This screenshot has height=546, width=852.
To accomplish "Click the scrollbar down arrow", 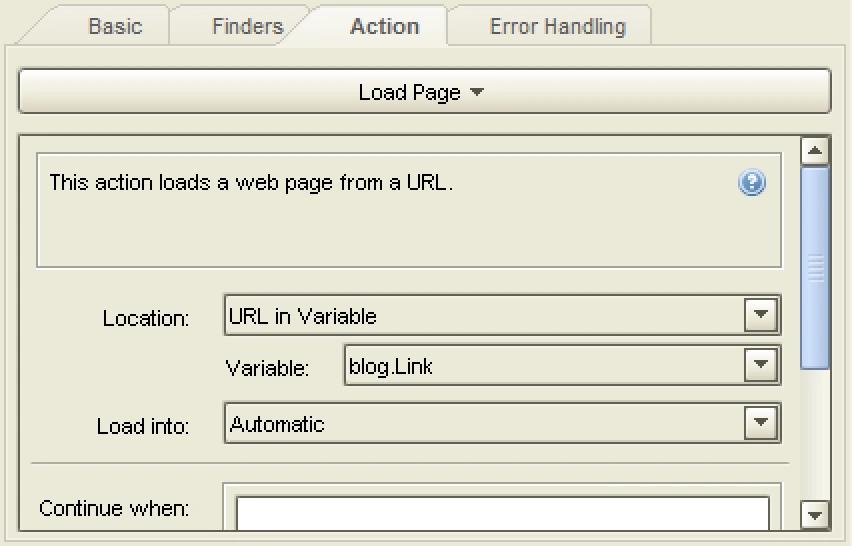I will 815,514.
